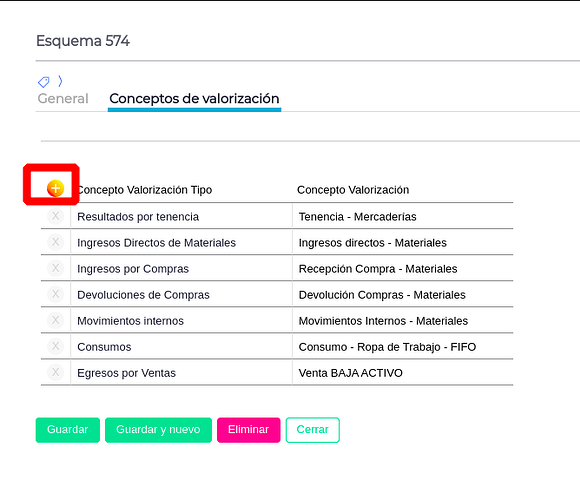Select Conceptos de valorización tab
The height and width of the screenshot is (500, 580).
[x=194, y=99]
